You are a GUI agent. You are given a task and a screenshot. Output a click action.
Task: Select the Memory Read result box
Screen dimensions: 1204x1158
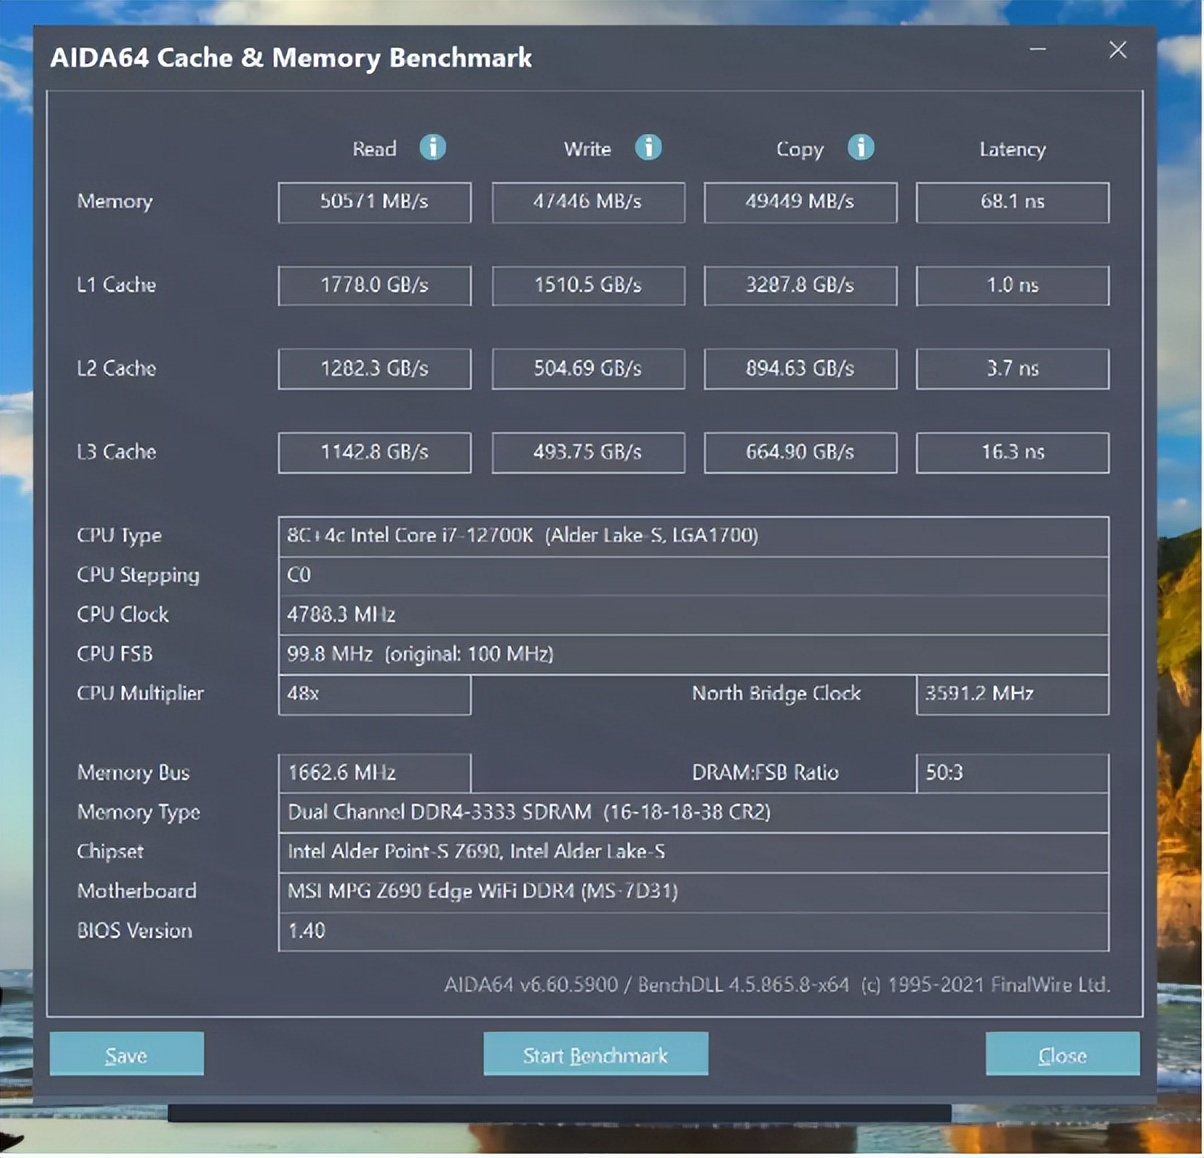coord(374,202)
